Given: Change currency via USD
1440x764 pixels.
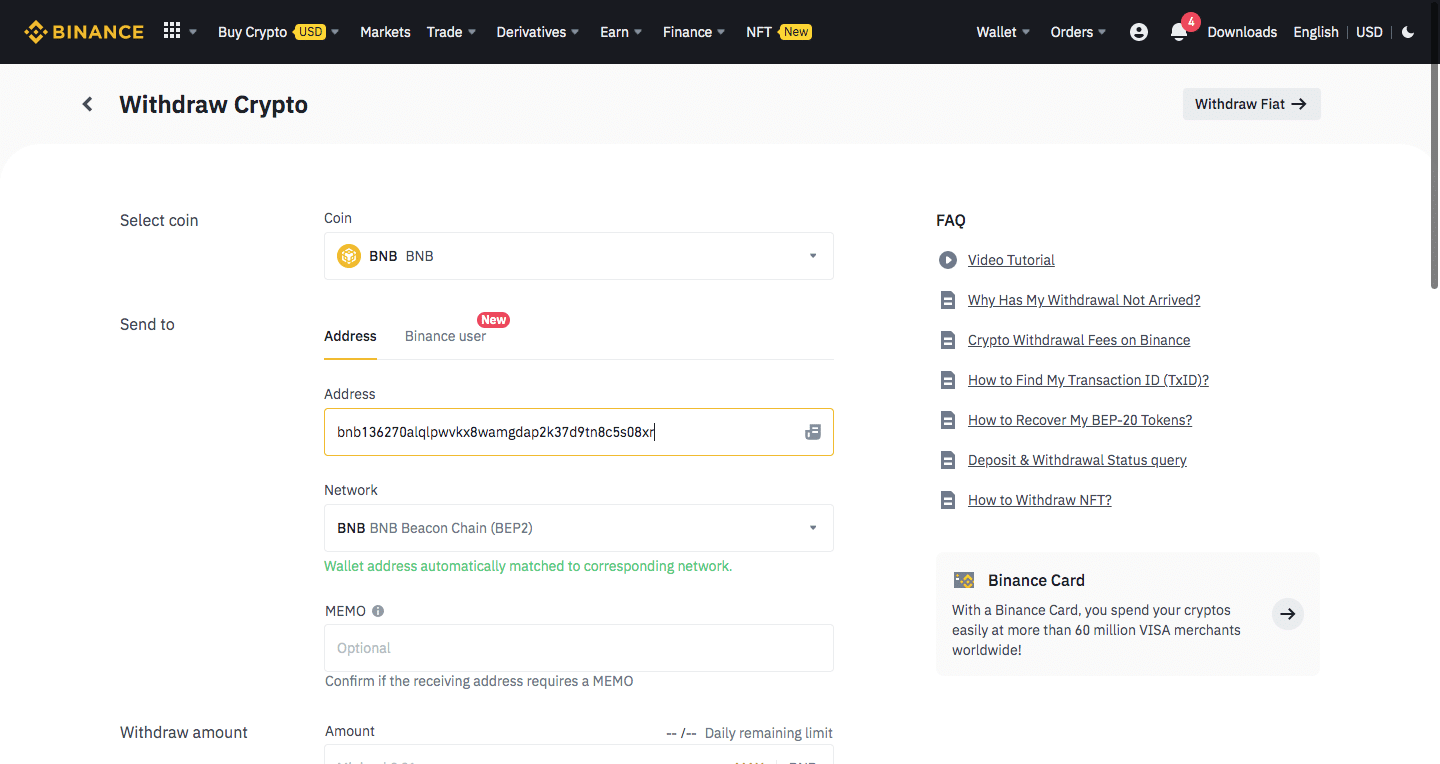Looking at the screenshot, I should click(1369, 32).
